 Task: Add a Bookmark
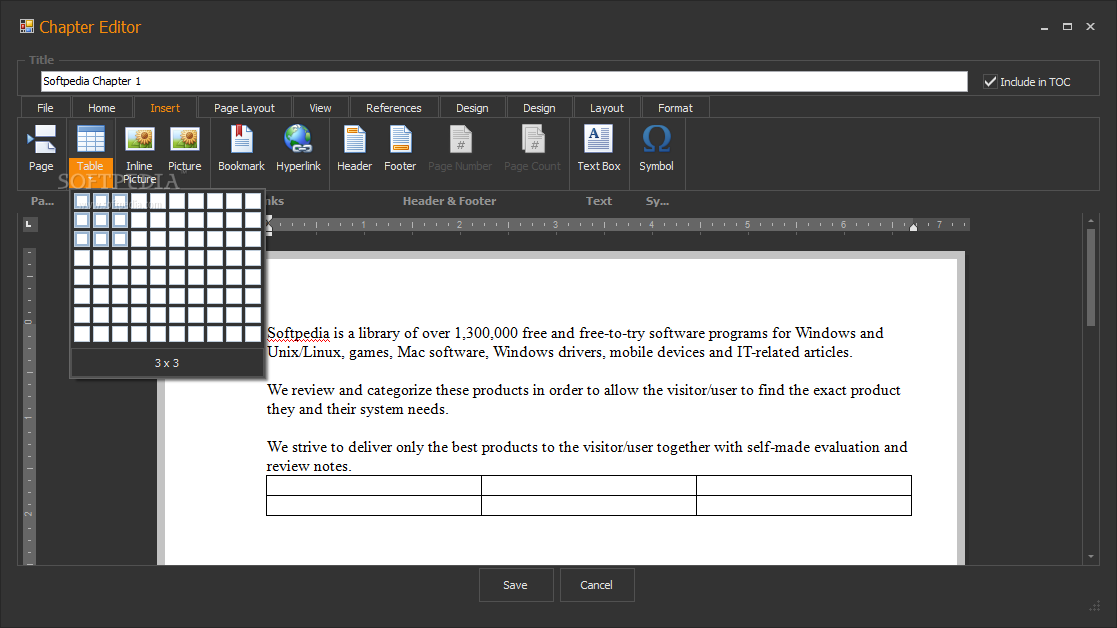(x=241, y=148)
